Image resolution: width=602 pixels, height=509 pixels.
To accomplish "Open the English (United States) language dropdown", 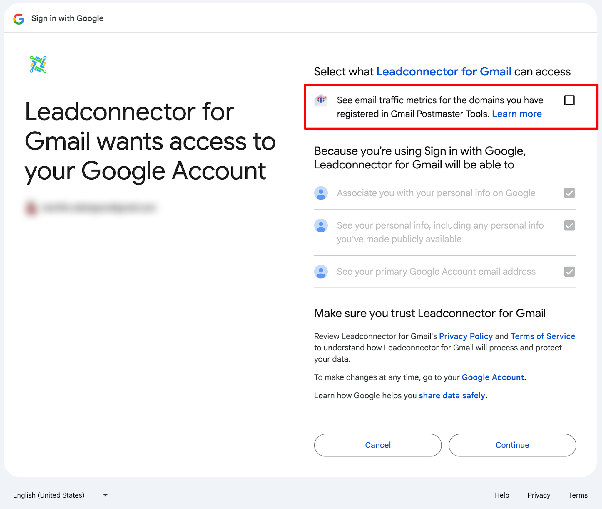I will tap(61, 495).
